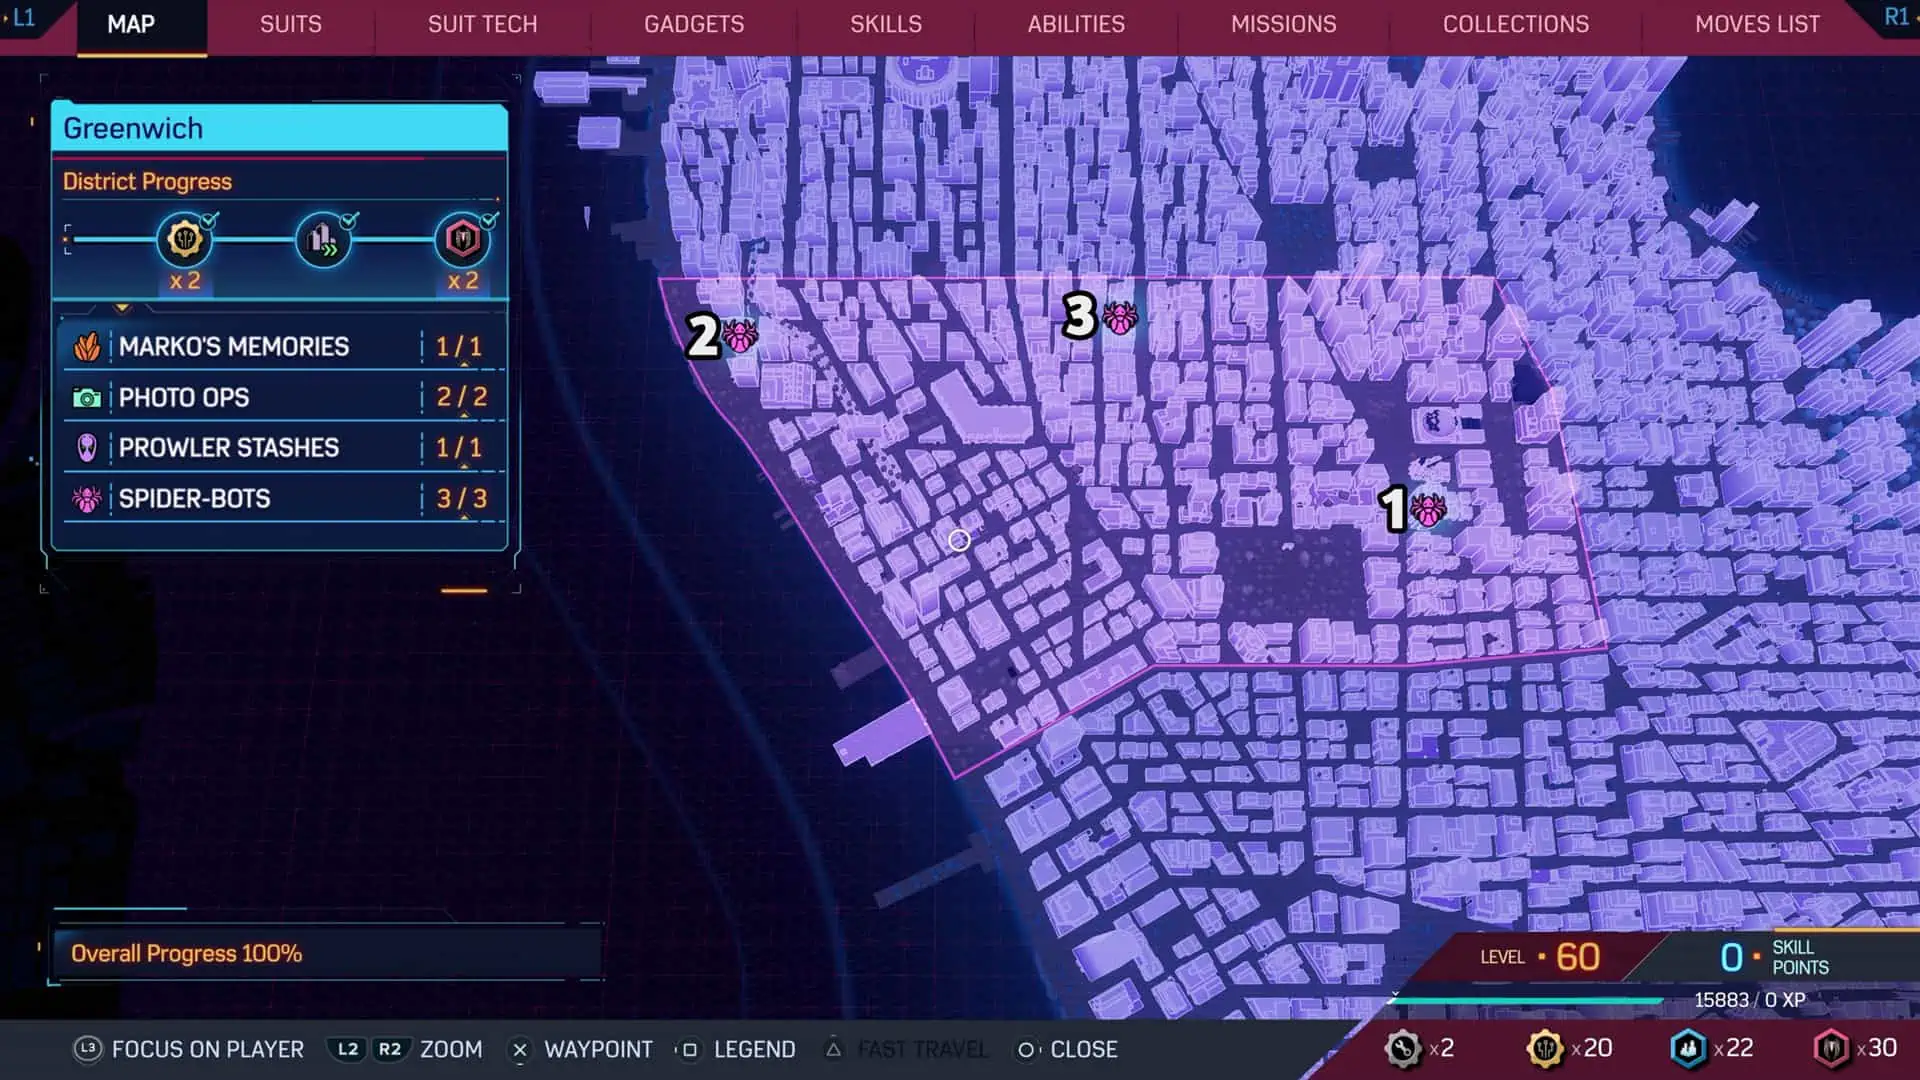Click the LEVEL 60 indicator
This screenshot has width=1920, height=1080.
(1540, 957)
